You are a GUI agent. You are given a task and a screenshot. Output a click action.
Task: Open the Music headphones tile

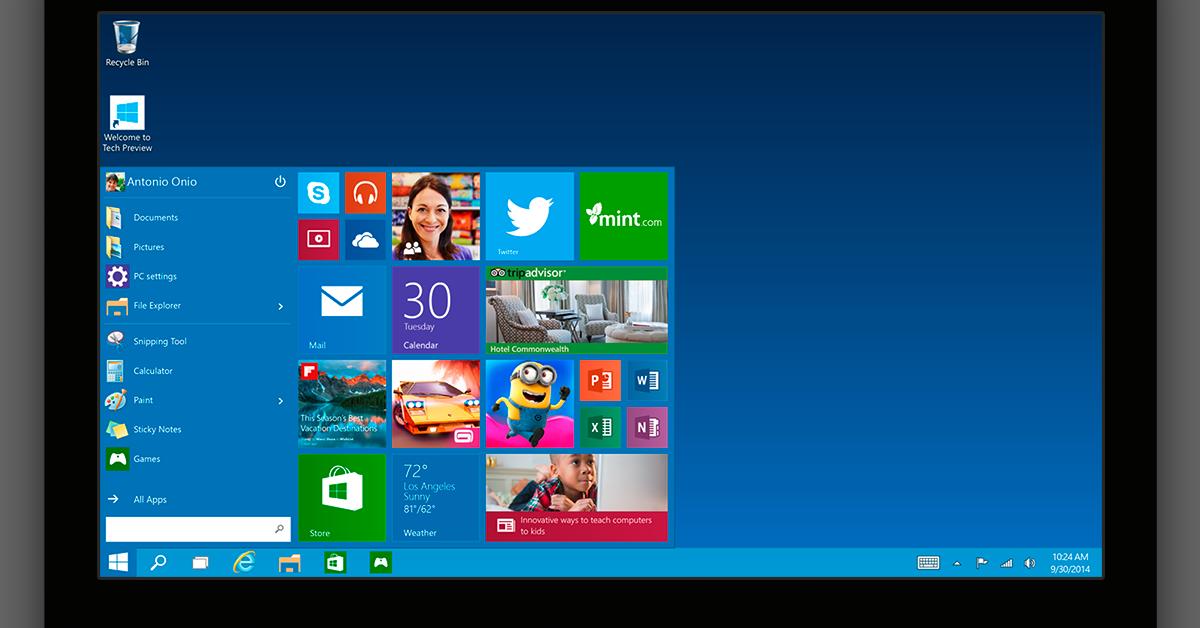pos(365,193)
